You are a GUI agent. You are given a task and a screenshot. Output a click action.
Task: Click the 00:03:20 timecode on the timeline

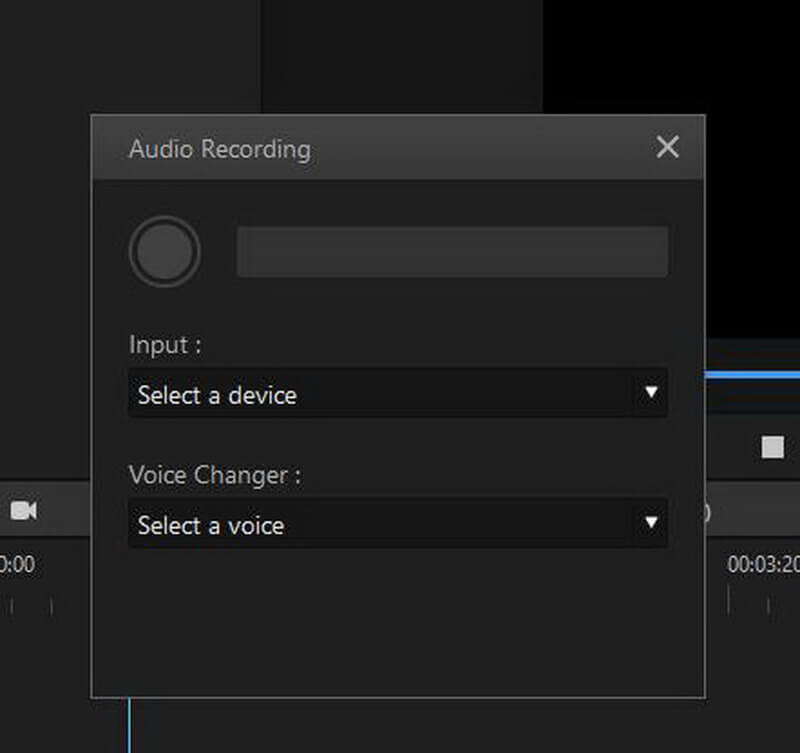[x=763, y=564]
